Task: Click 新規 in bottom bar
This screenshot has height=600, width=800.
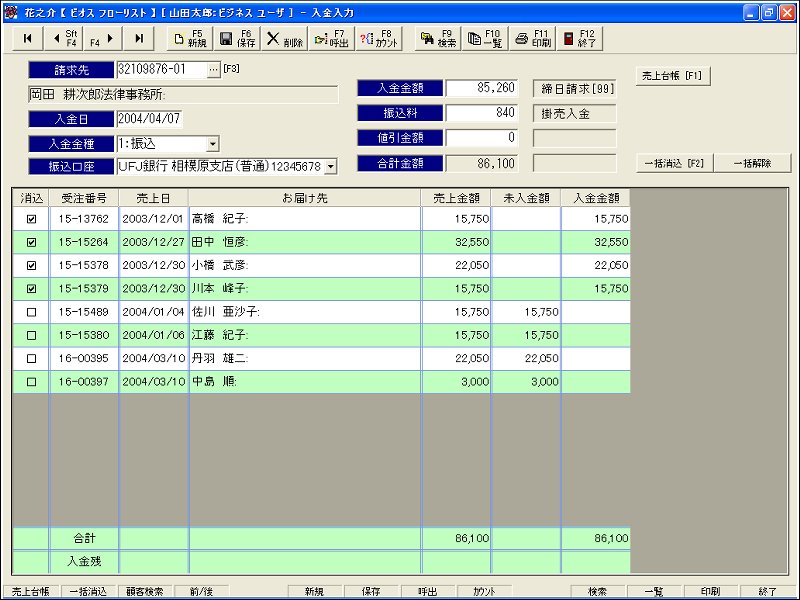Action: coord(314,591)
